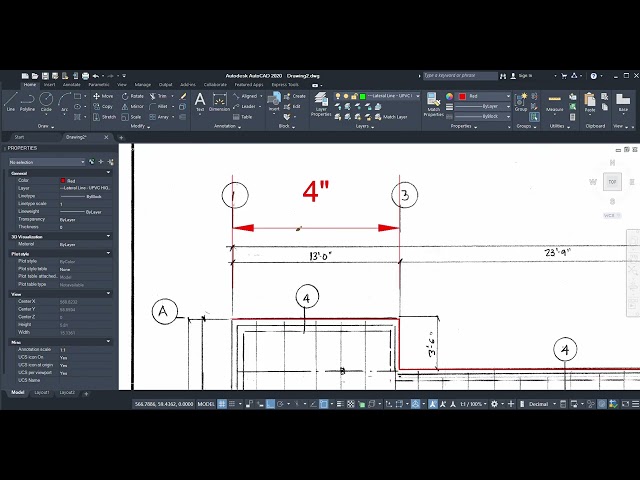
Task: Click the Insert block icon
Action: (x=274, y=102)
